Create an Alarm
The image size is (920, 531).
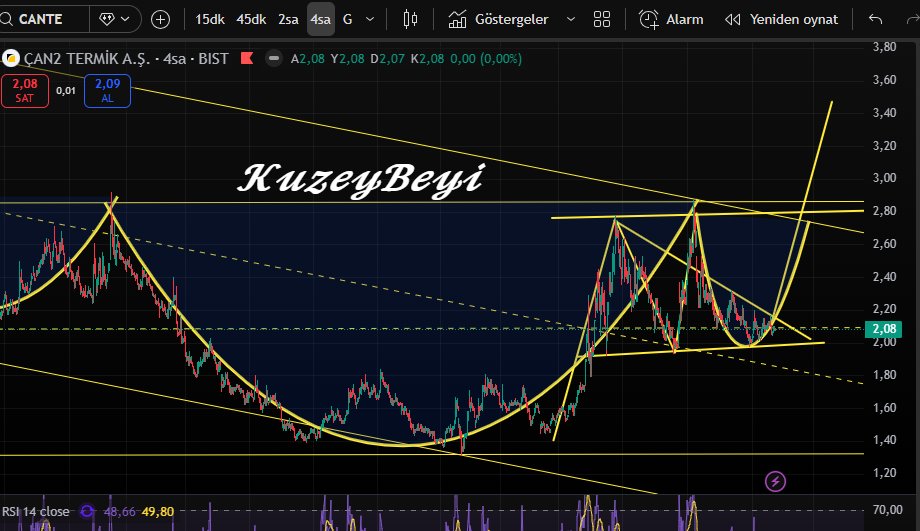(671, 19)
